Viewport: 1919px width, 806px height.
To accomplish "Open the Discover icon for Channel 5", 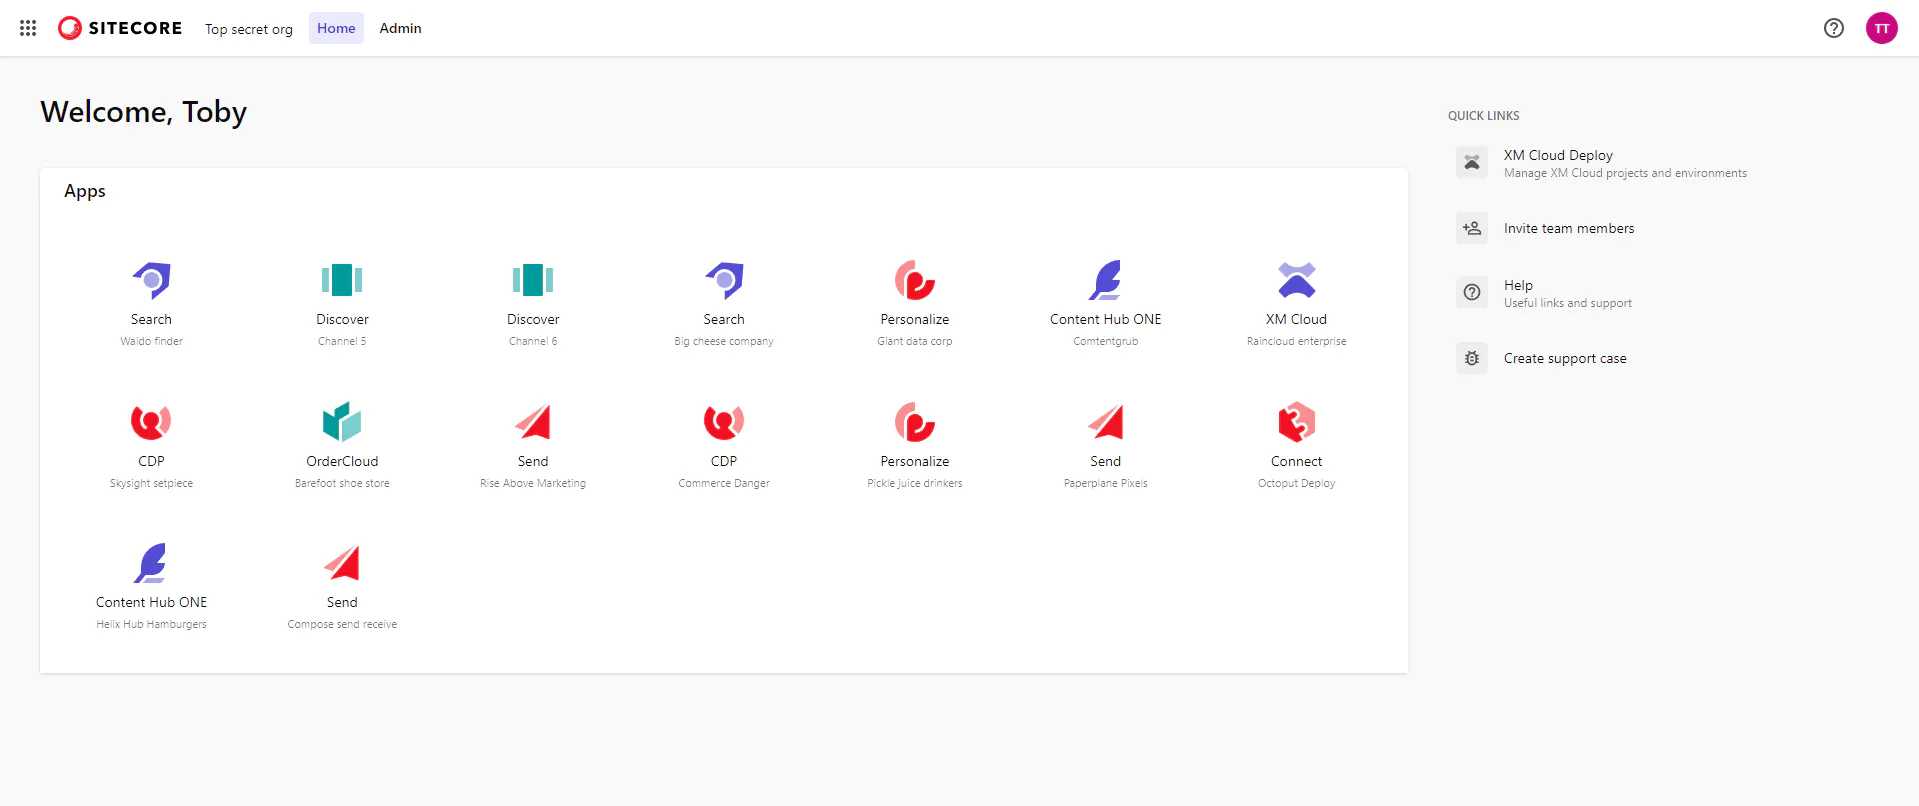I will point(342,280).
